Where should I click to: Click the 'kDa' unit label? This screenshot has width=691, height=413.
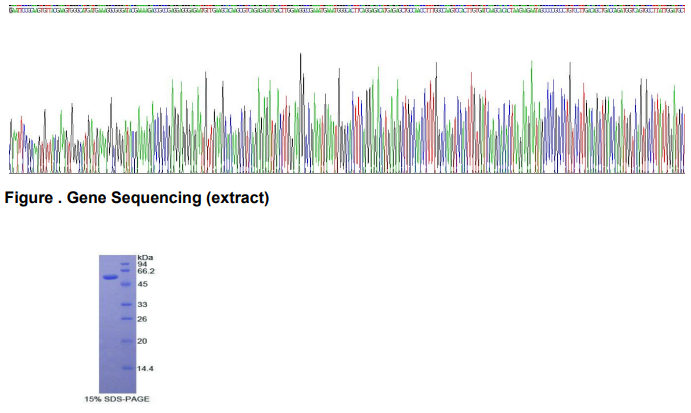tap(145, 257)
